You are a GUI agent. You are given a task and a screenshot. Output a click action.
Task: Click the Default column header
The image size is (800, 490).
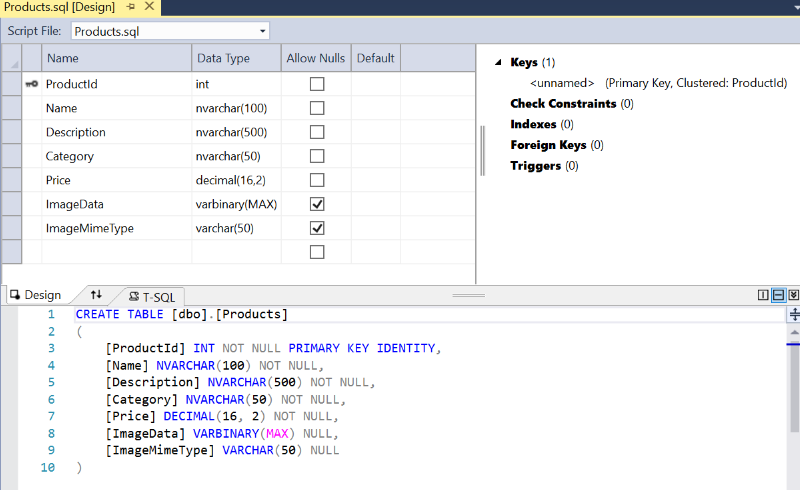376,58
